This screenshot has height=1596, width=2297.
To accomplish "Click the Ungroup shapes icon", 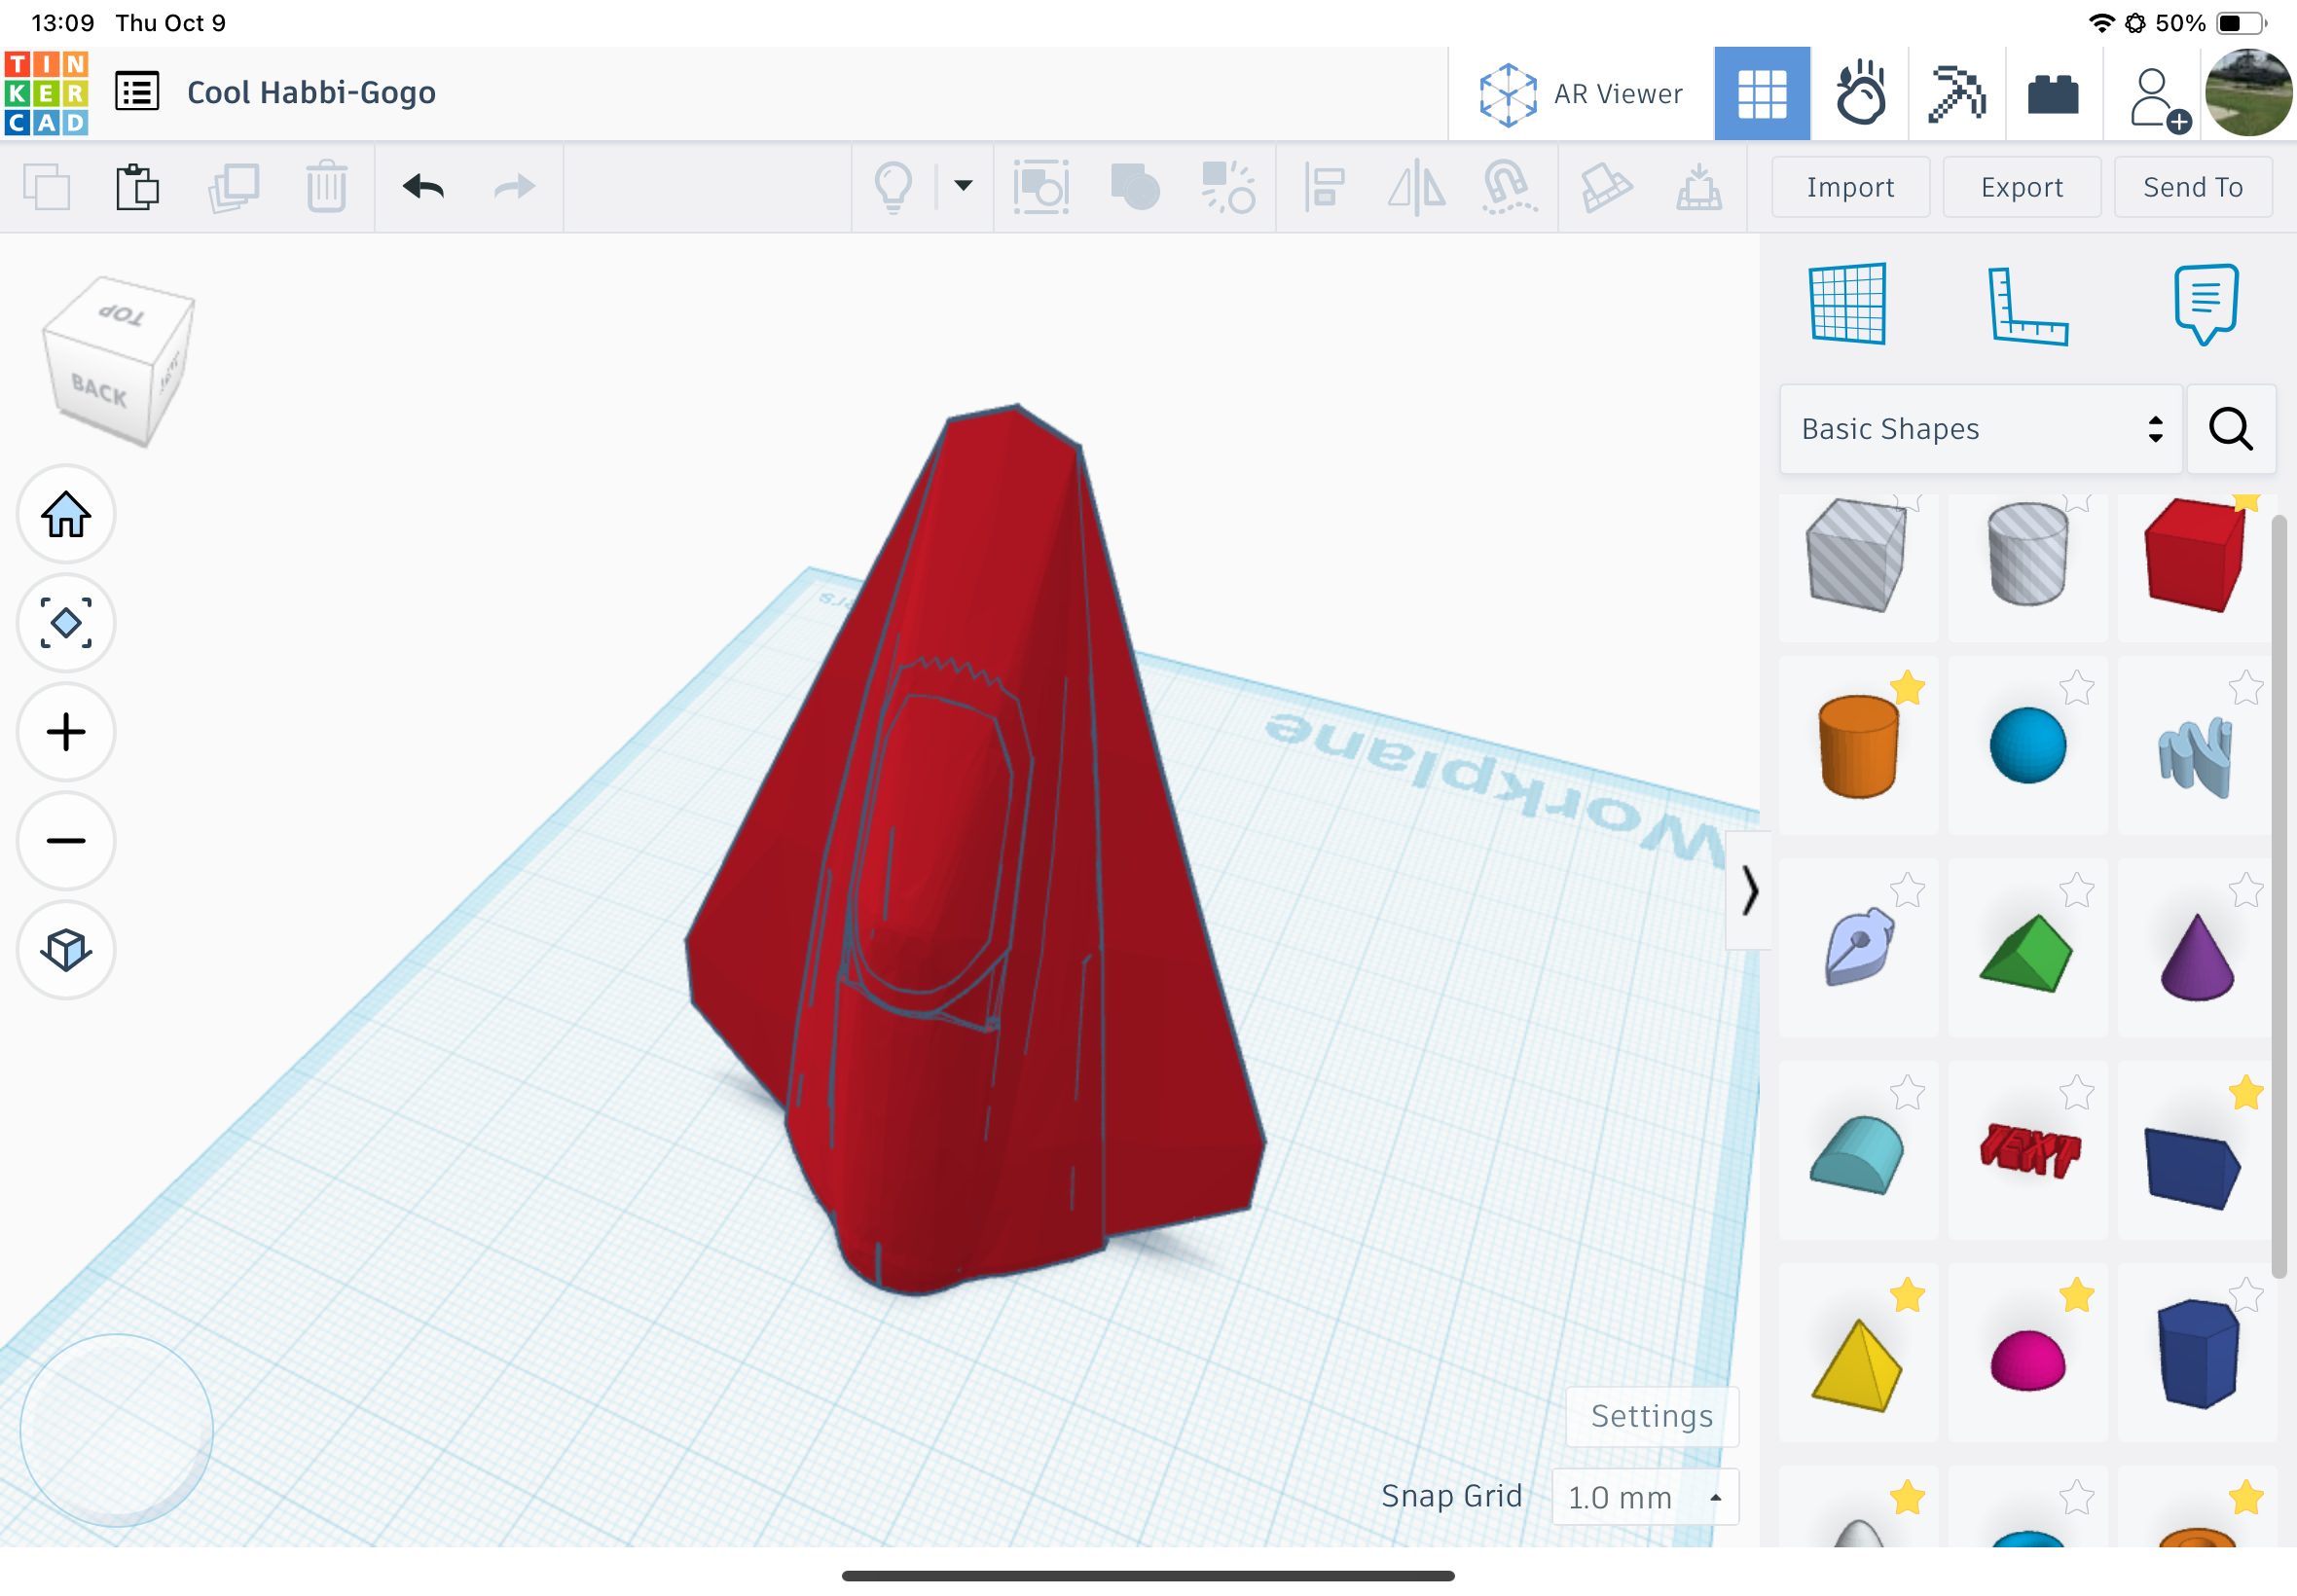I will 1228,187.
